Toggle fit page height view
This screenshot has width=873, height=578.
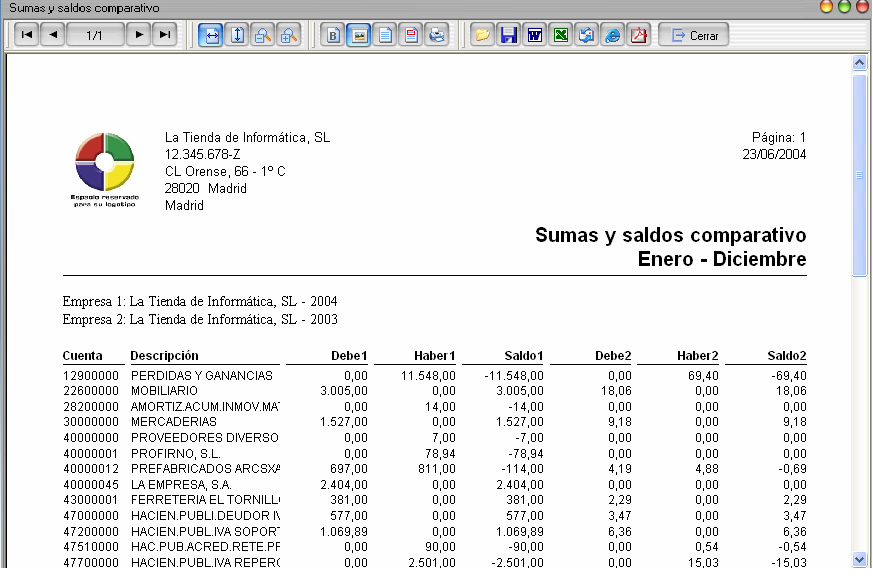click(237, 35)
